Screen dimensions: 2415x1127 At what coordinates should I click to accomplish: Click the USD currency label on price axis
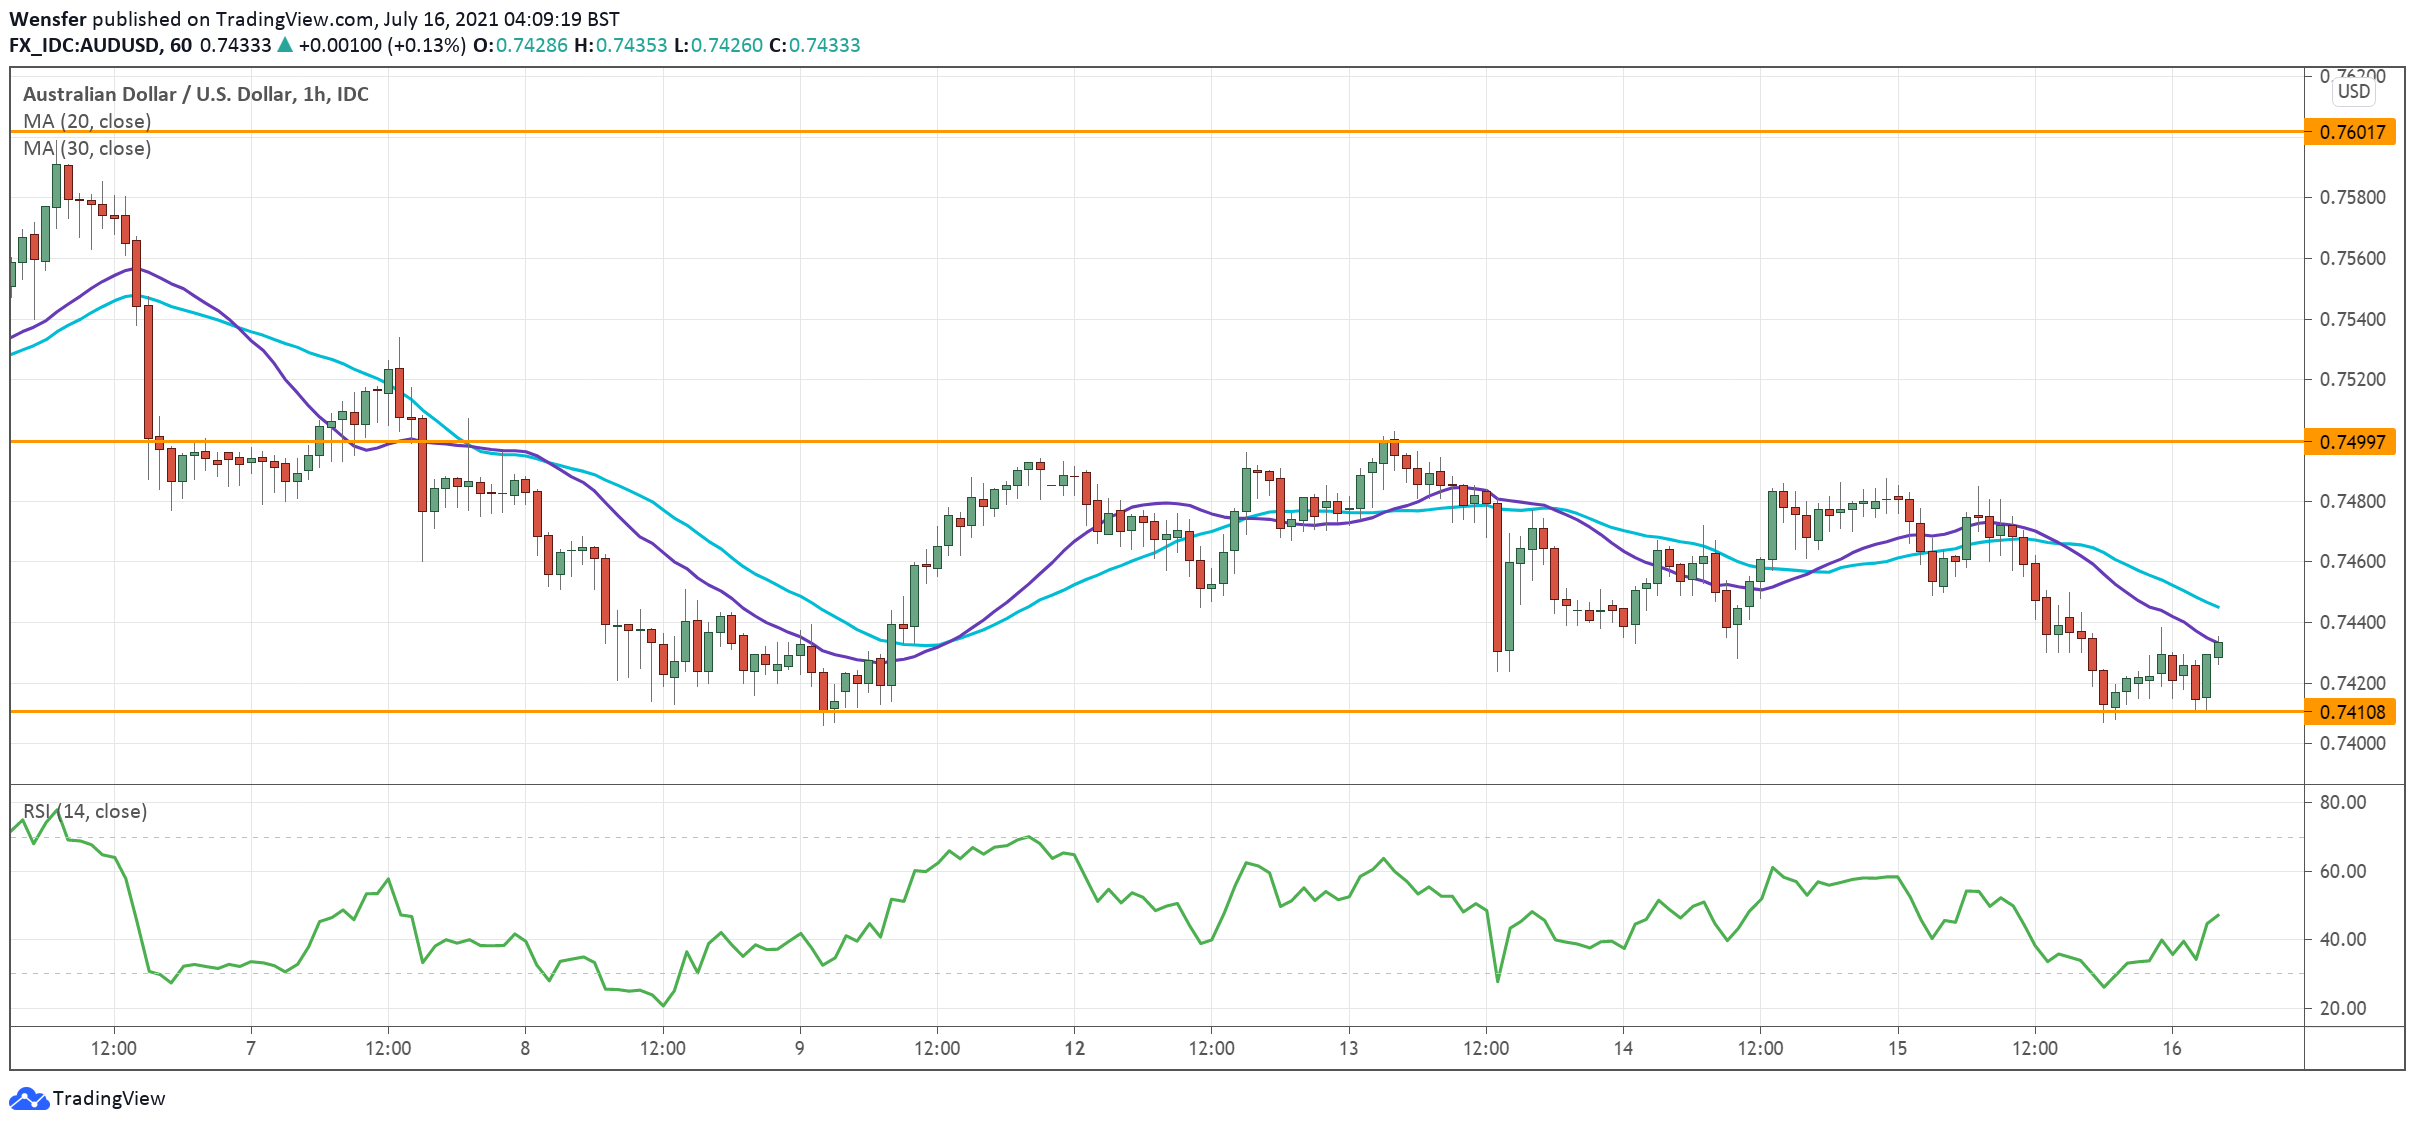[2353, 92]
